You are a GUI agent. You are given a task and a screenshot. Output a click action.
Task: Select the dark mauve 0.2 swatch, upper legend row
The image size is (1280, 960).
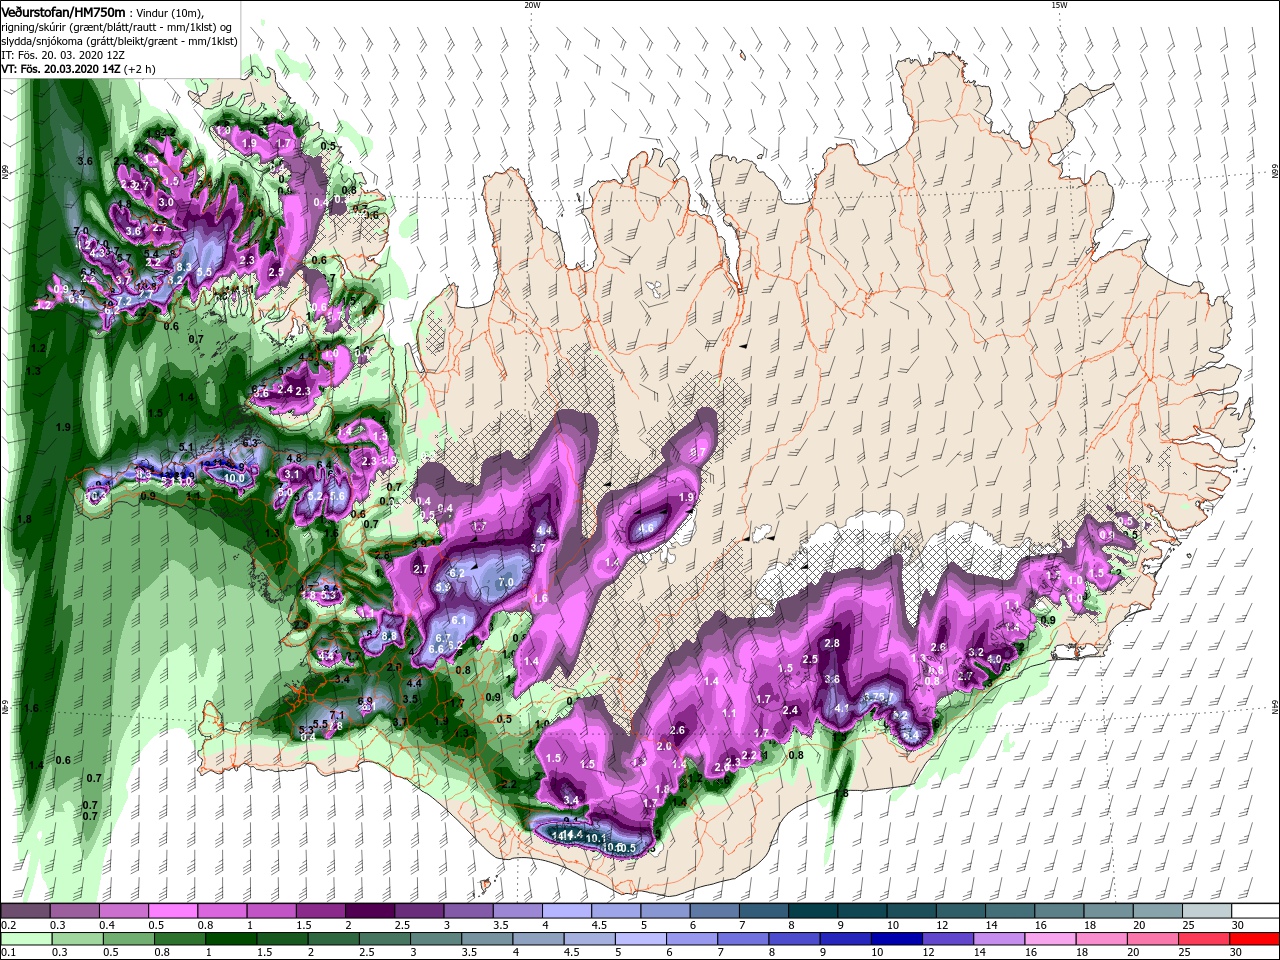pyautogui.click(x=25, y=911)
